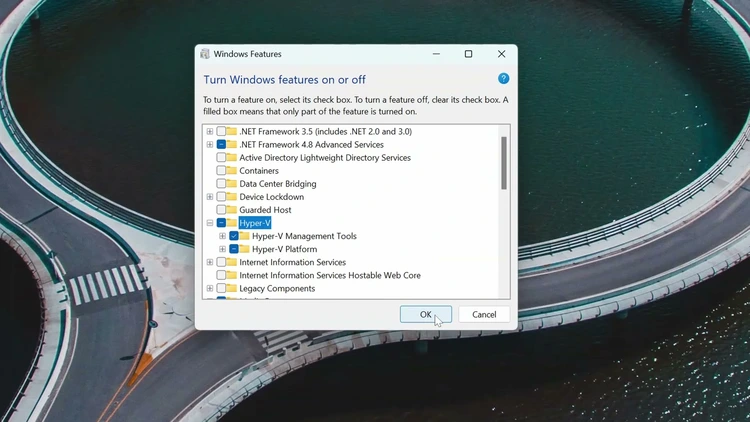Click folder icon beside Internet Information Services Hostable Web Core

pos(232,275)
